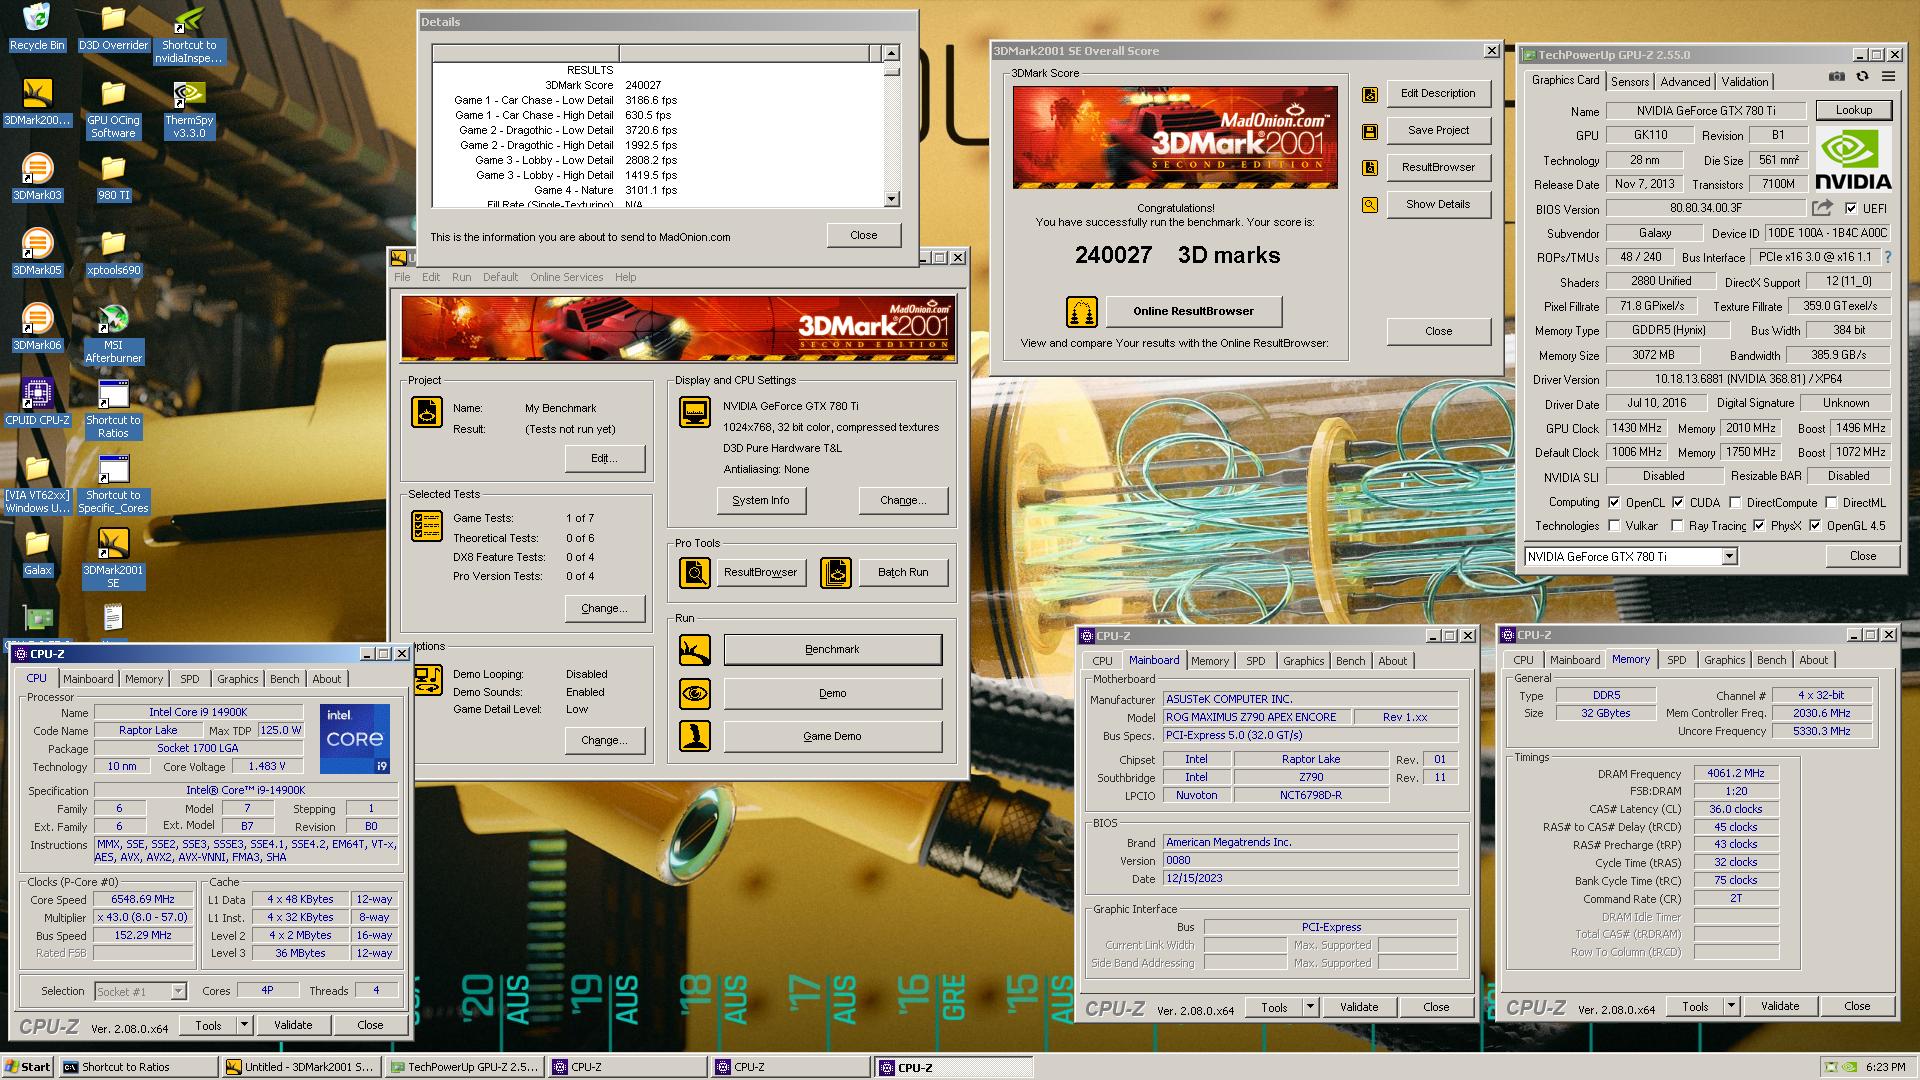Screen dimensions: 1920x1080
Task: Click the System Info button
Action: tap(760, 500)
